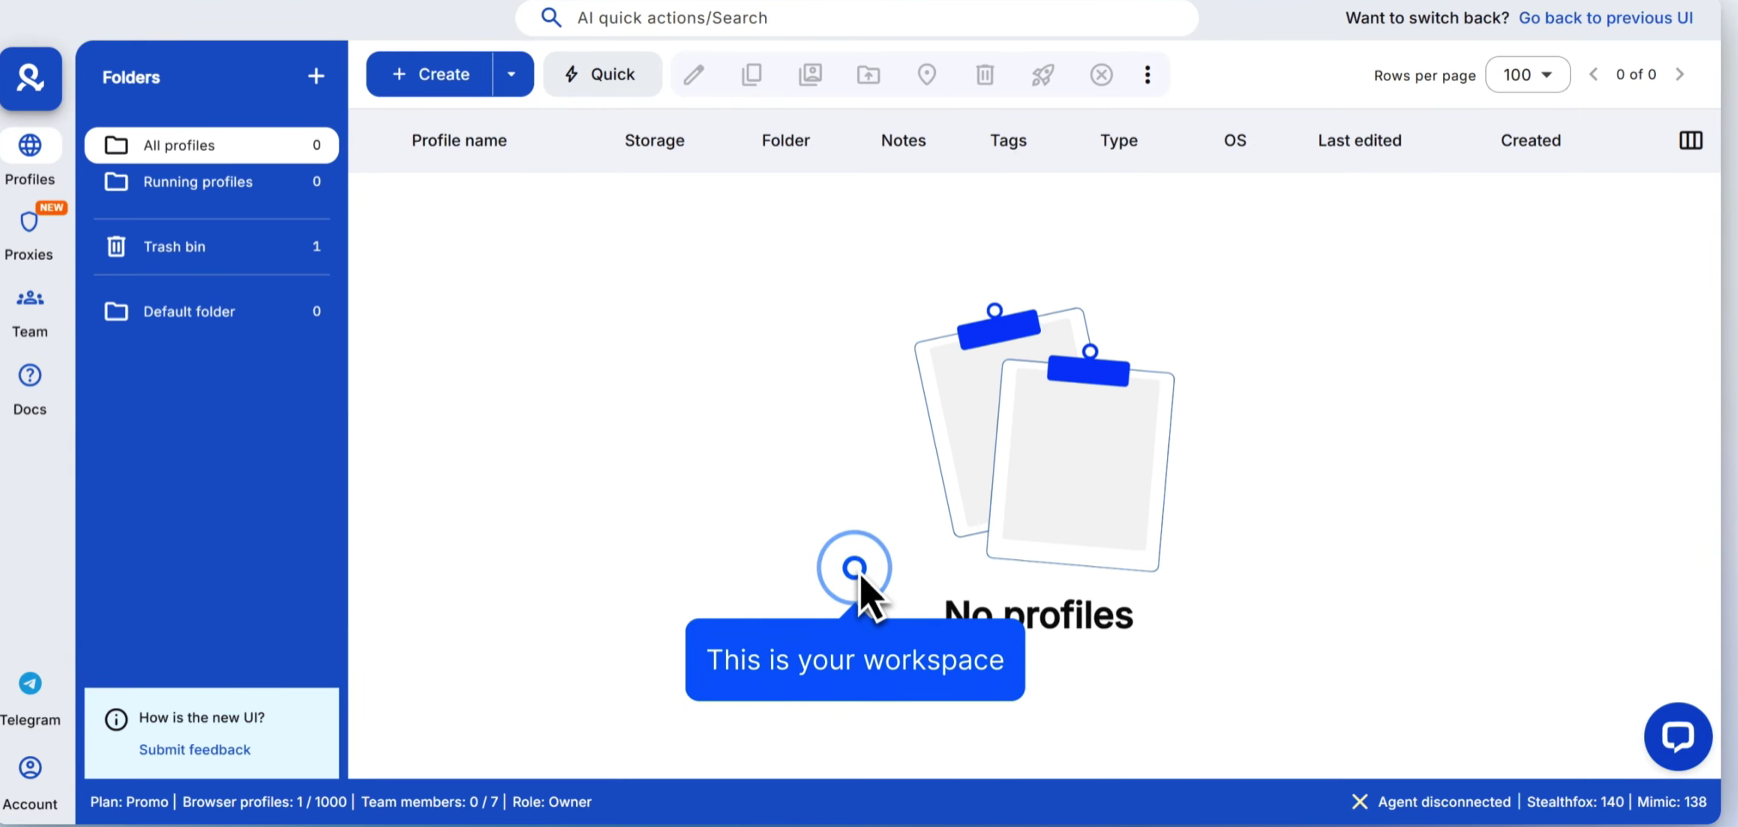The height and width of the screenshot is (827, 1738).
Task: Open the three-dot more options menu
Action: click(1147, 75)
